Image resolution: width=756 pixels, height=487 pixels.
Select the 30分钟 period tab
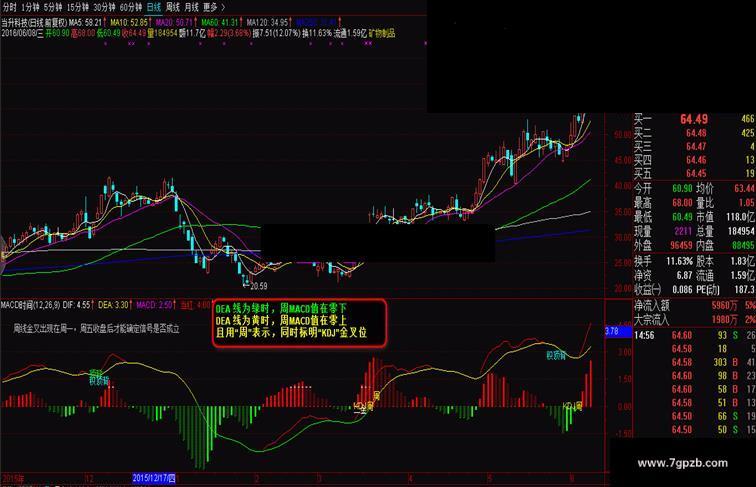(104, 7)
